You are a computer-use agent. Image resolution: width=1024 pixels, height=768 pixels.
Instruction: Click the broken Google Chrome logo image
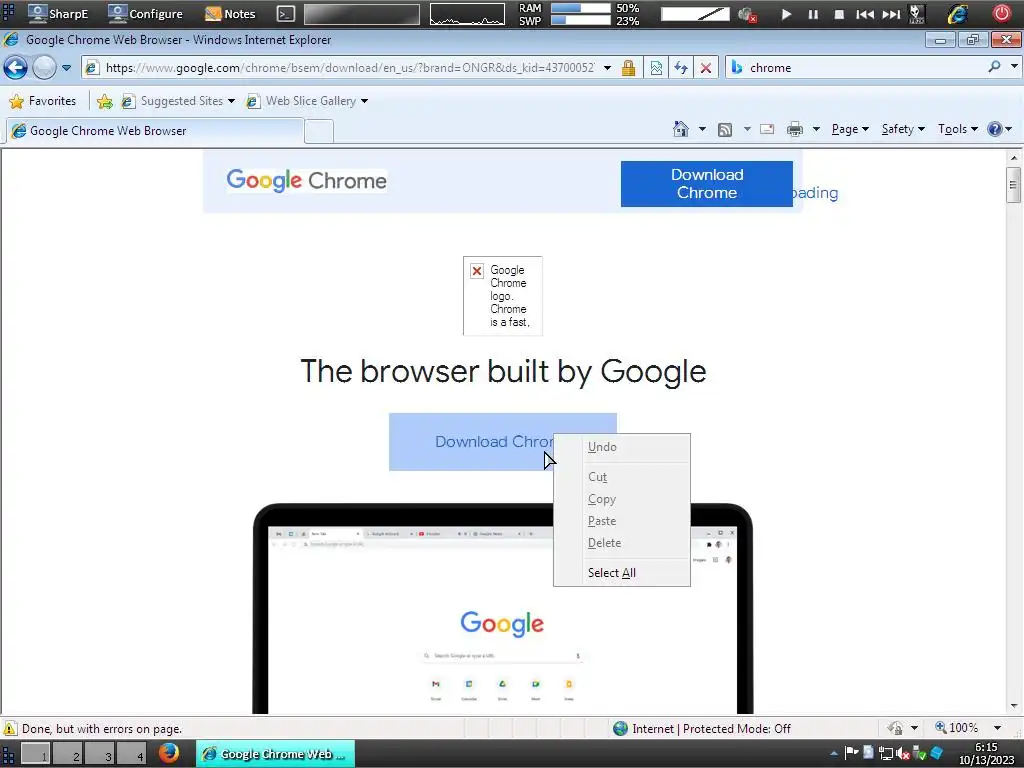502,296
